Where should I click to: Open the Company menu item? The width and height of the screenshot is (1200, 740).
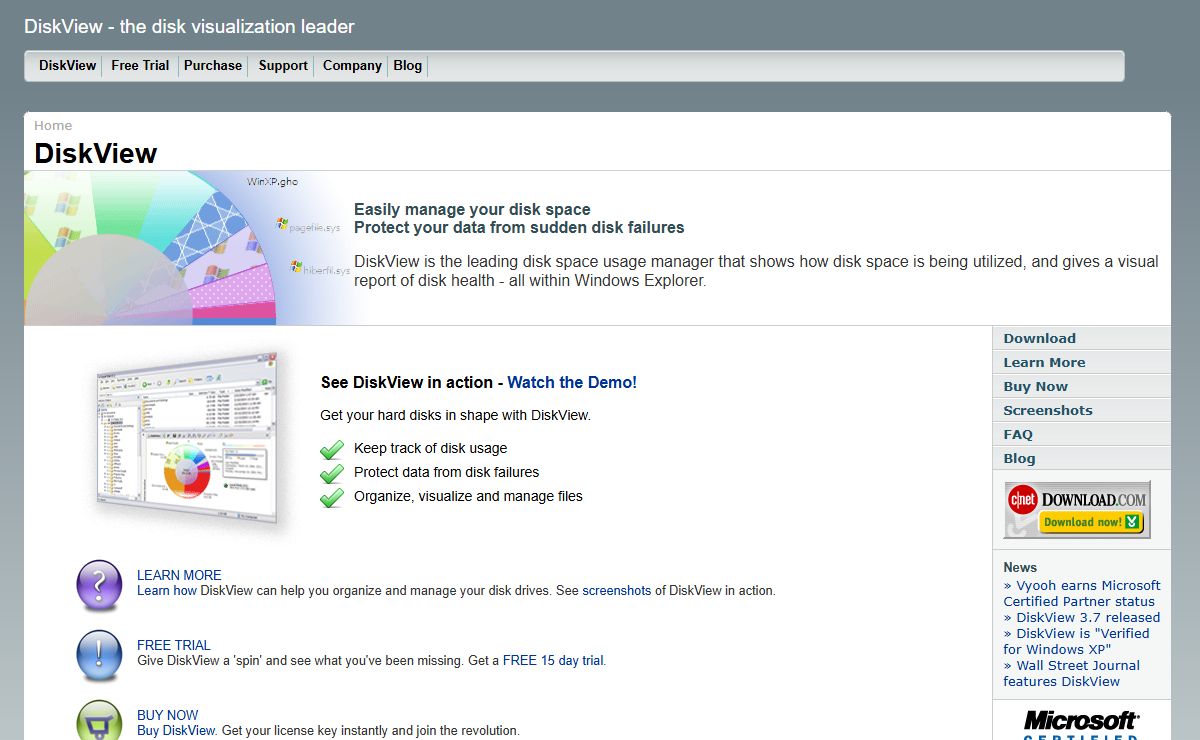[352, 65]
